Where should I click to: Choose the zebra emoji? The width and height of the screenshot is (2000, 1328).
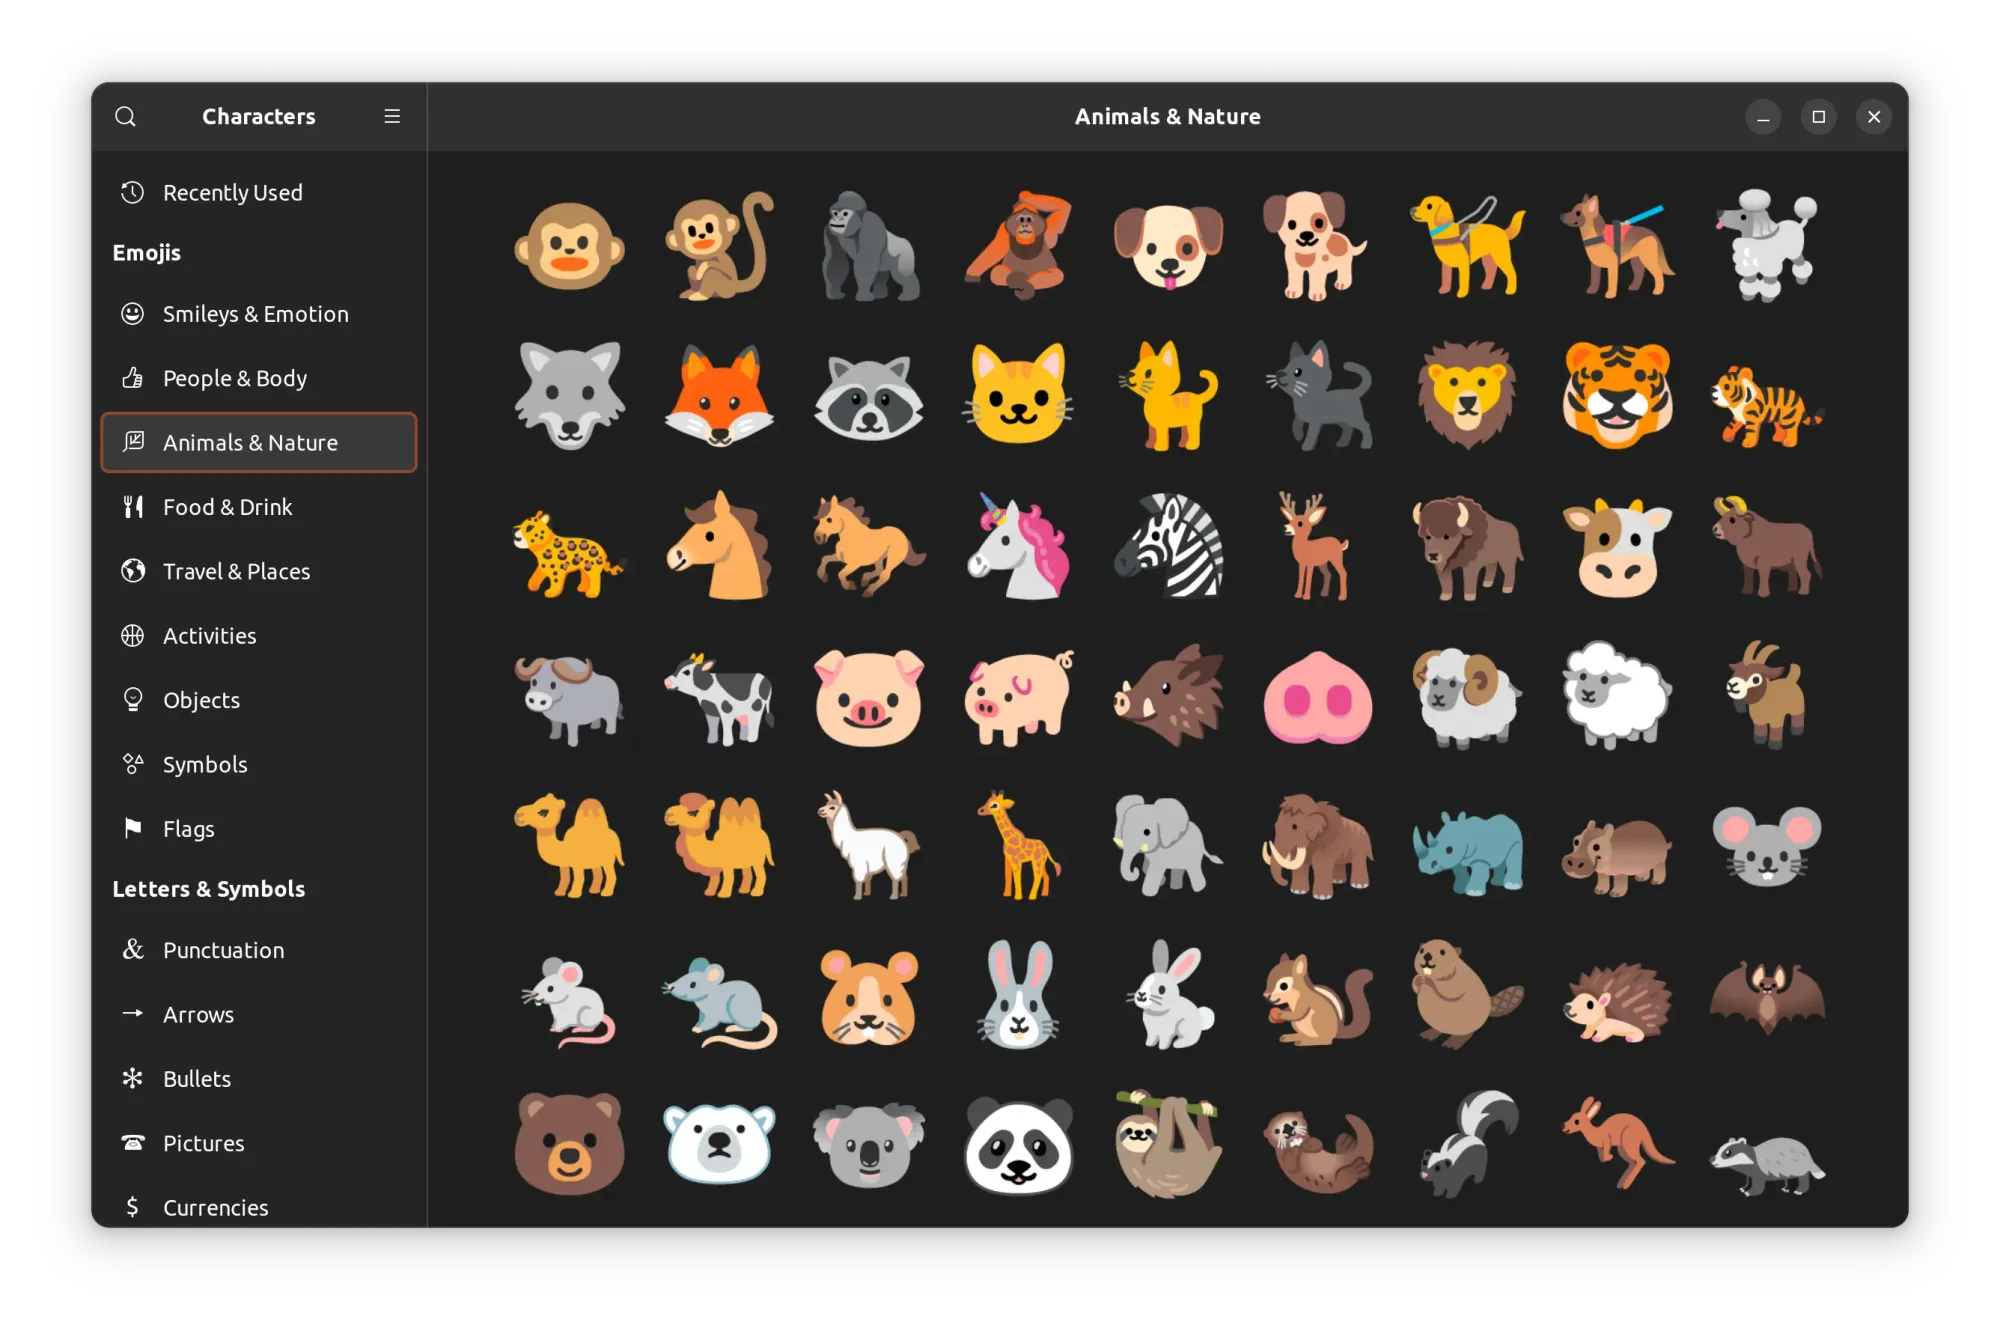[1168, 546]
